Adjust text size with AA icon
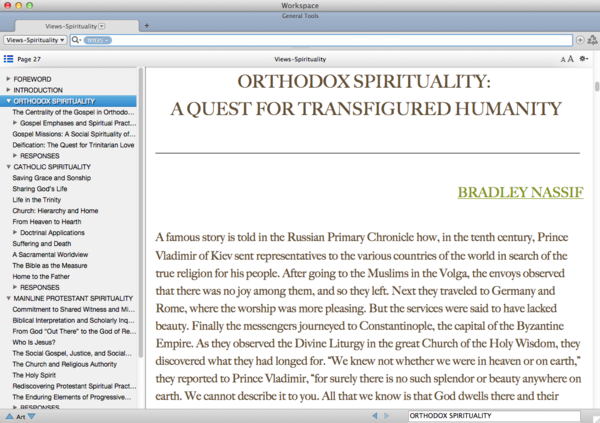This screenshot has height=423, width=600. pyautogui.click(x=567, y=60)
